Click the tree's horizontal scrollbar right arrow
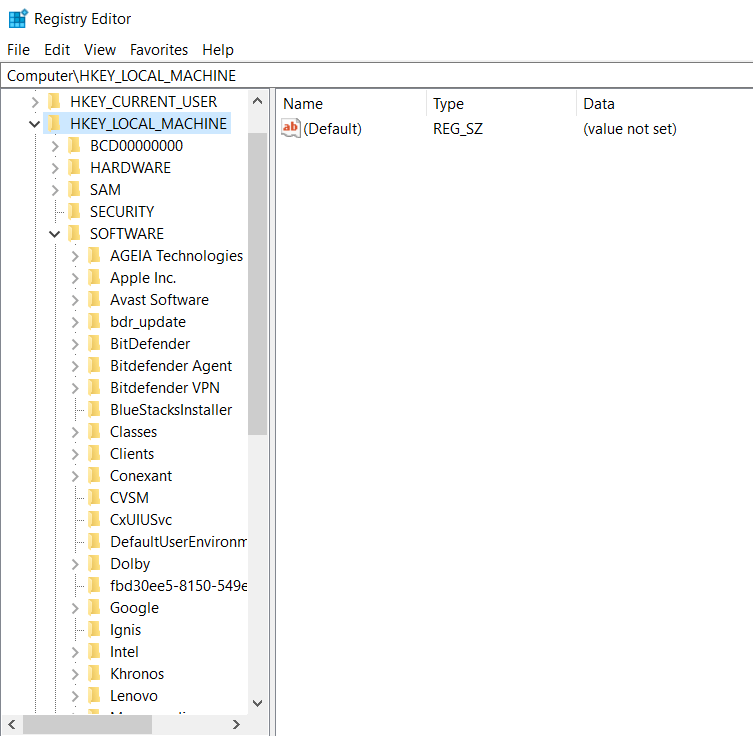The height and width of the screenshot is (736, 753). coord(237,724)
